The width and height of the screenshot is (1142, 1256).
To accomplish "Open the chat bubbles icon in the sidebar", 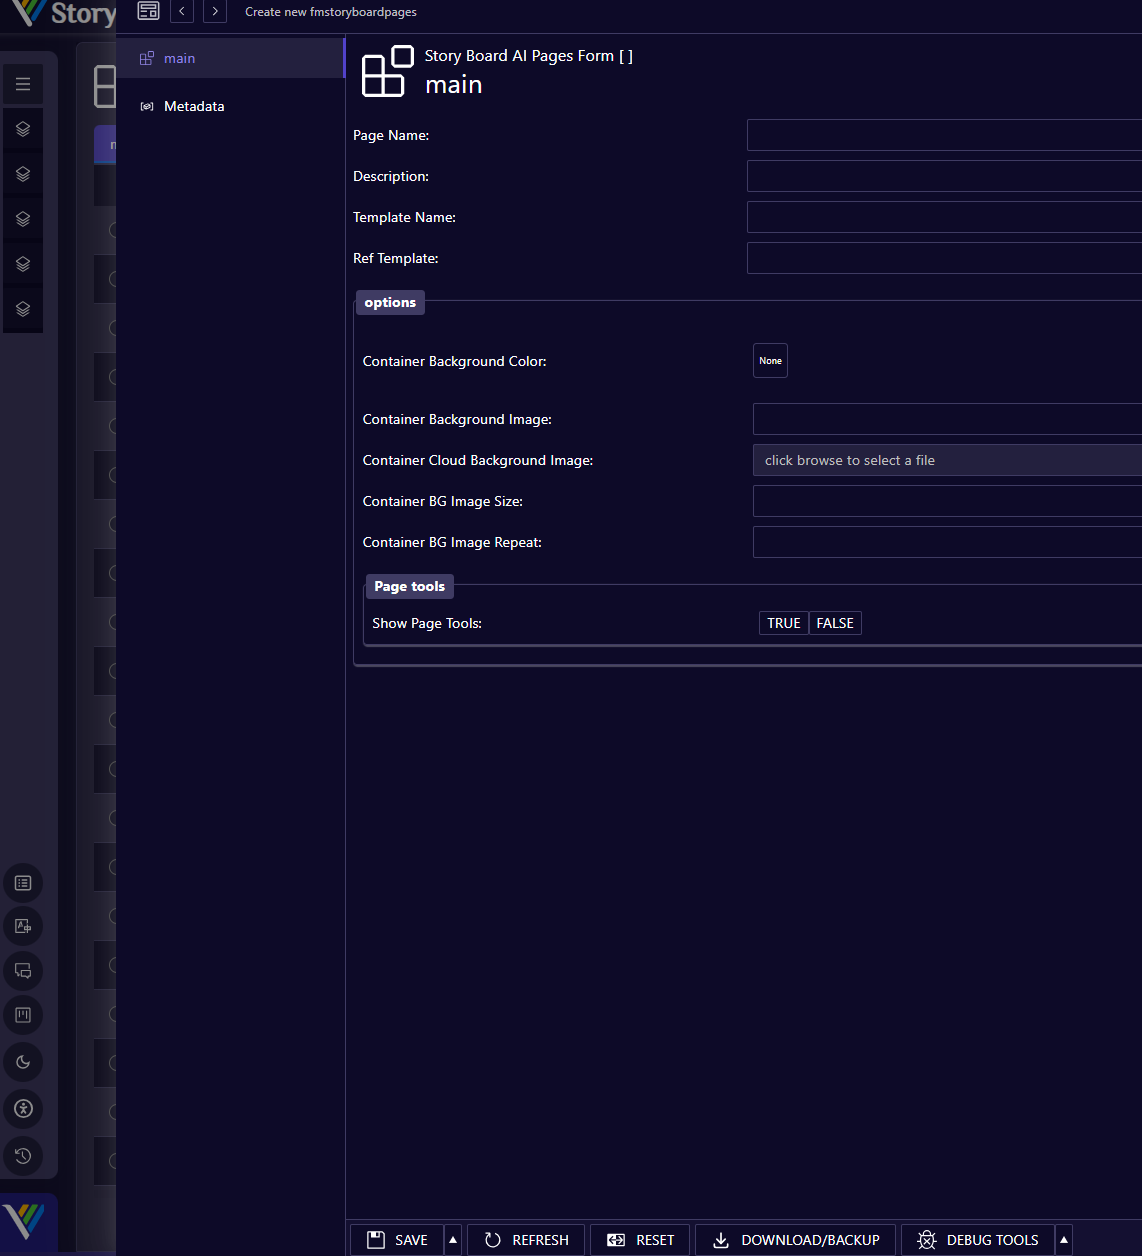I will 23,970.
